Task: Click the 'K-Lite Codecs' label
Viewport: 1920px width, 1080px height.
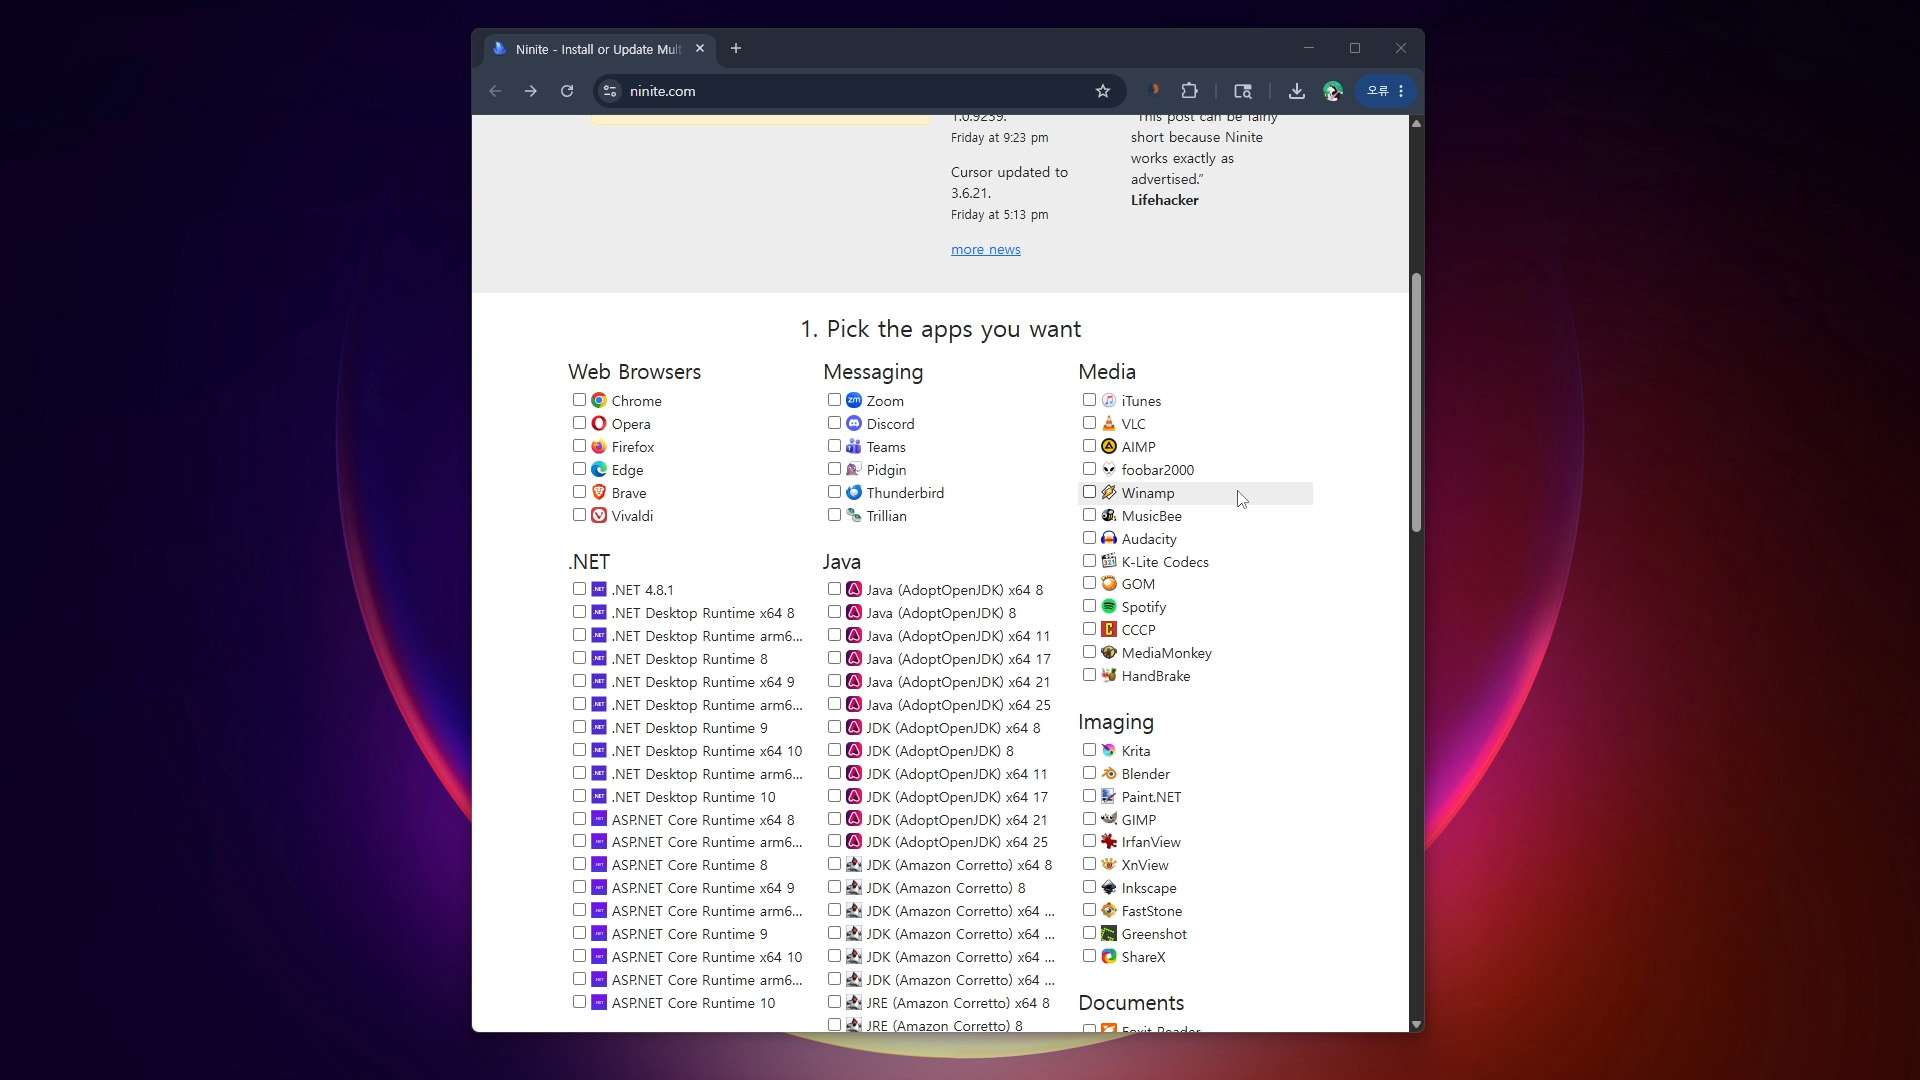Action: [x=1165, y=562]
